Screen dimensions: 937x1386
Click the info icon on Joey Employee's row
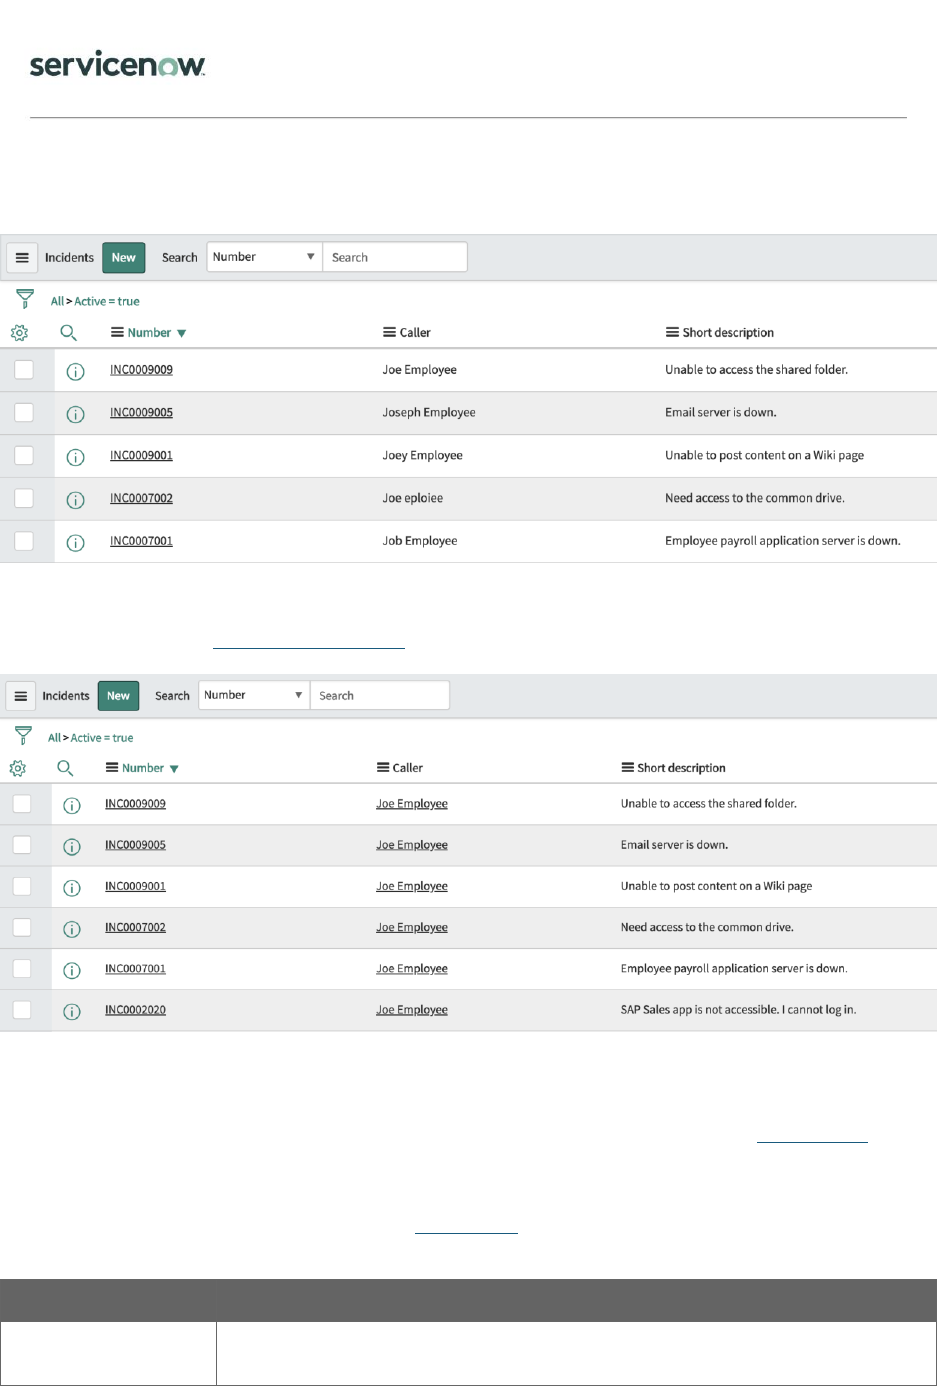click(x=75, y=457)
